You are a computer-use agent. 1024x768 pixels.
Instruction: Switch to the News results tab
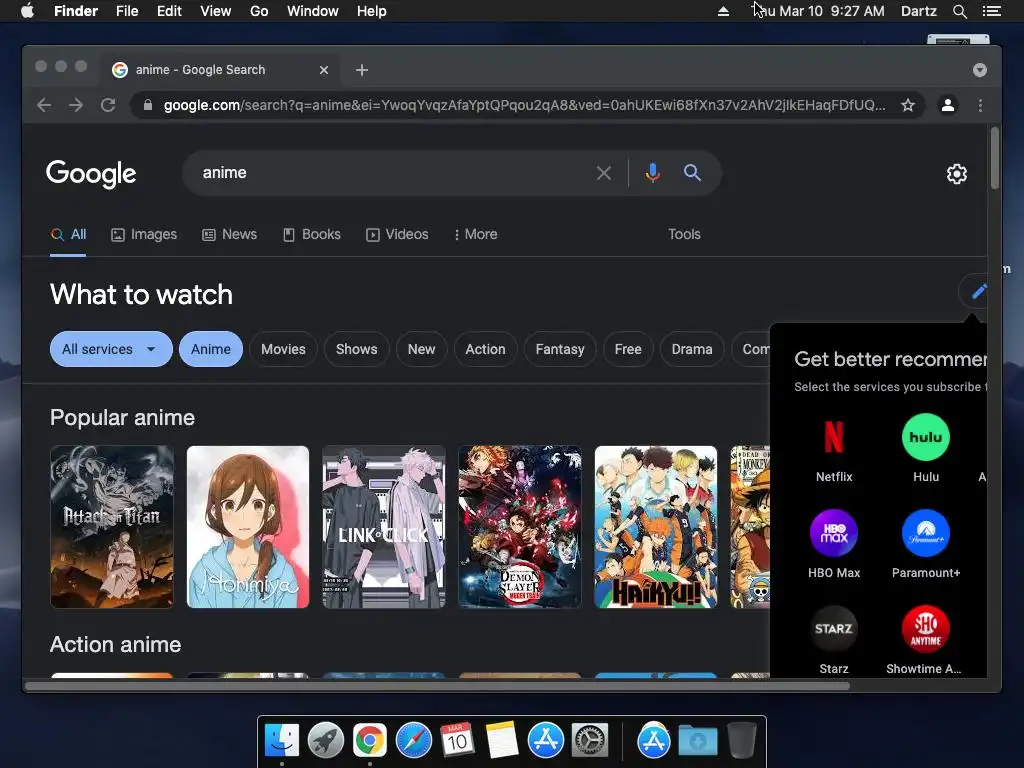point(229,234)
